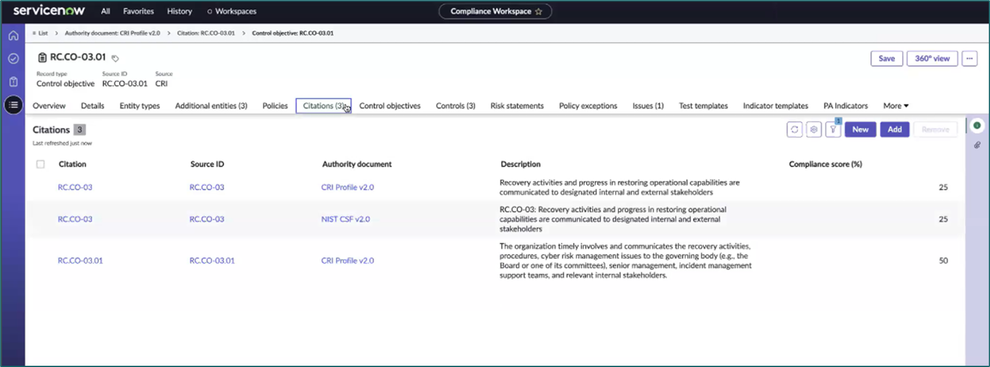Open the PA Indicators tab

(845, 106)
